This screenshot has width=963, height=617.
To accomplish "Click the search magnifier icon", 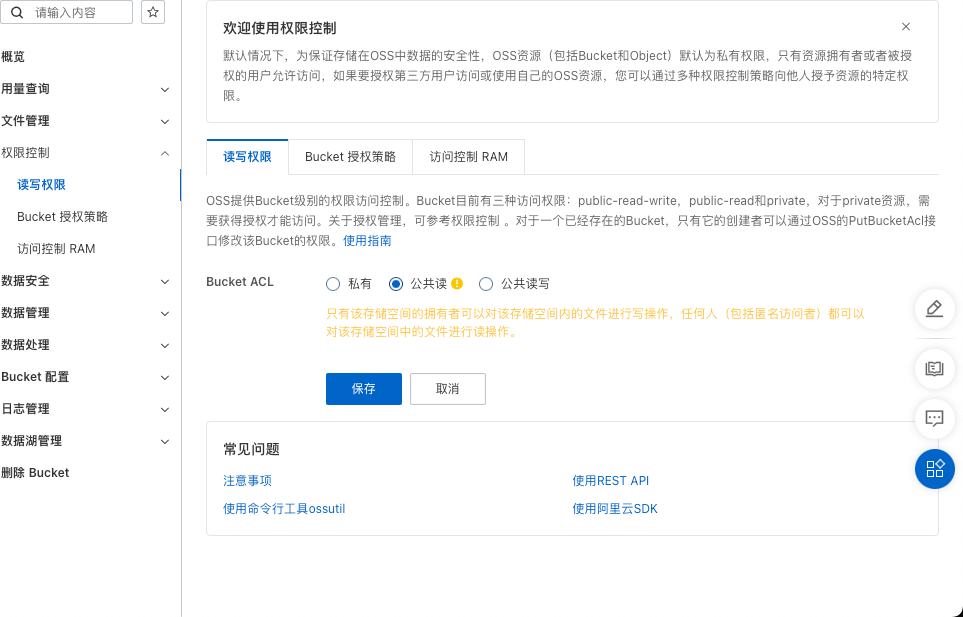I will tap(17, 12).
